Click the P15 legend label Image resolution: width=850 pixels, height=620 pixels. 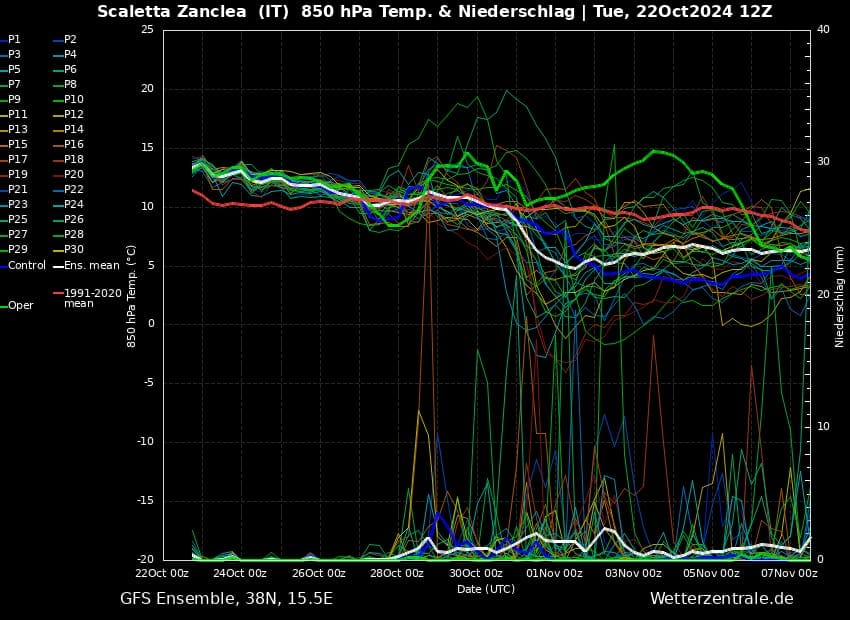click(x=18, y=144)
